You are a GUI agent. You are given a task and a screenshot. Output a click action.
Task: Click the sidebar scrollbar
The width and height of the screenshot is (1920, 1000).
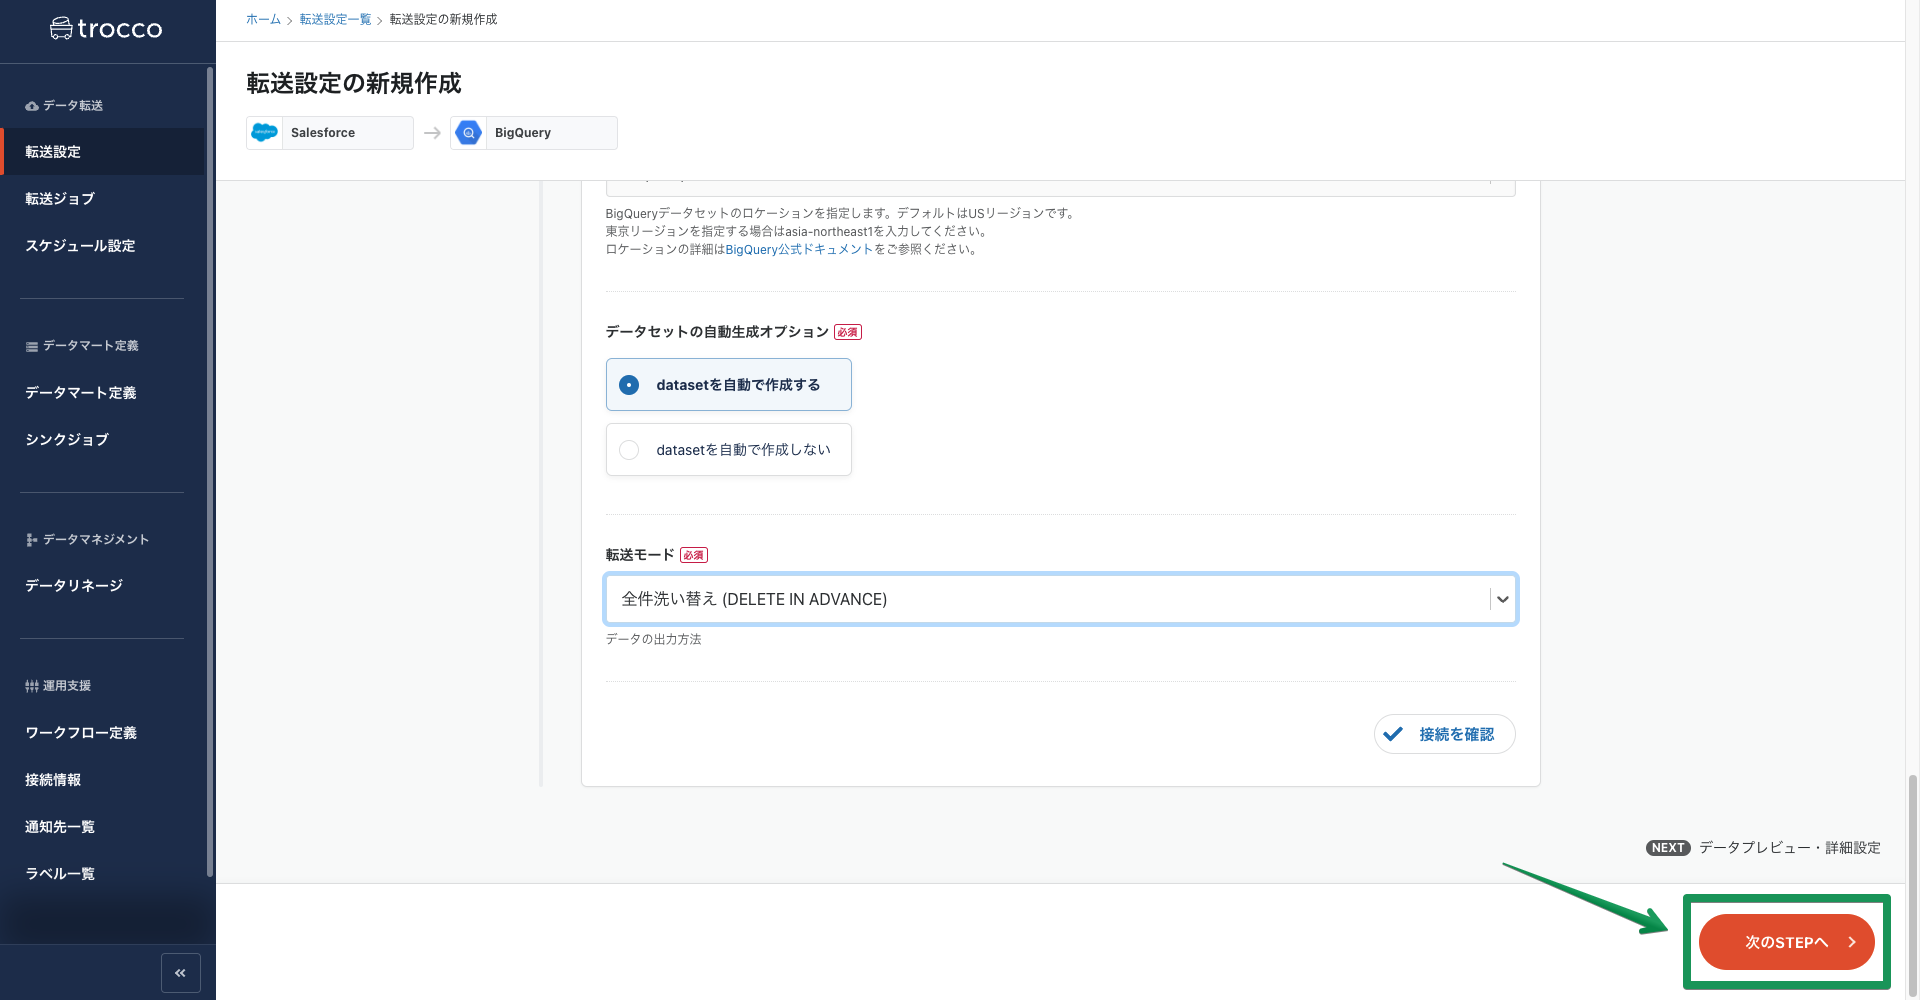(x=209, y=470)
